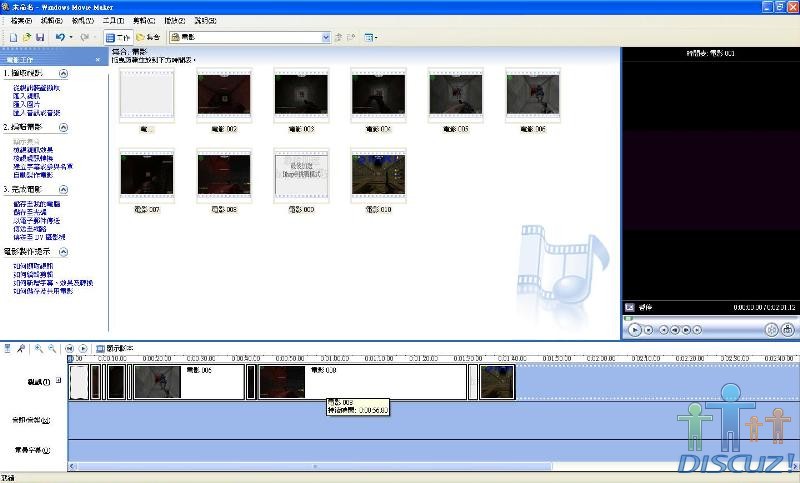Screen dimensions: 800x483
Task: Click the Up One Level icon
Action: coord(338,37)
